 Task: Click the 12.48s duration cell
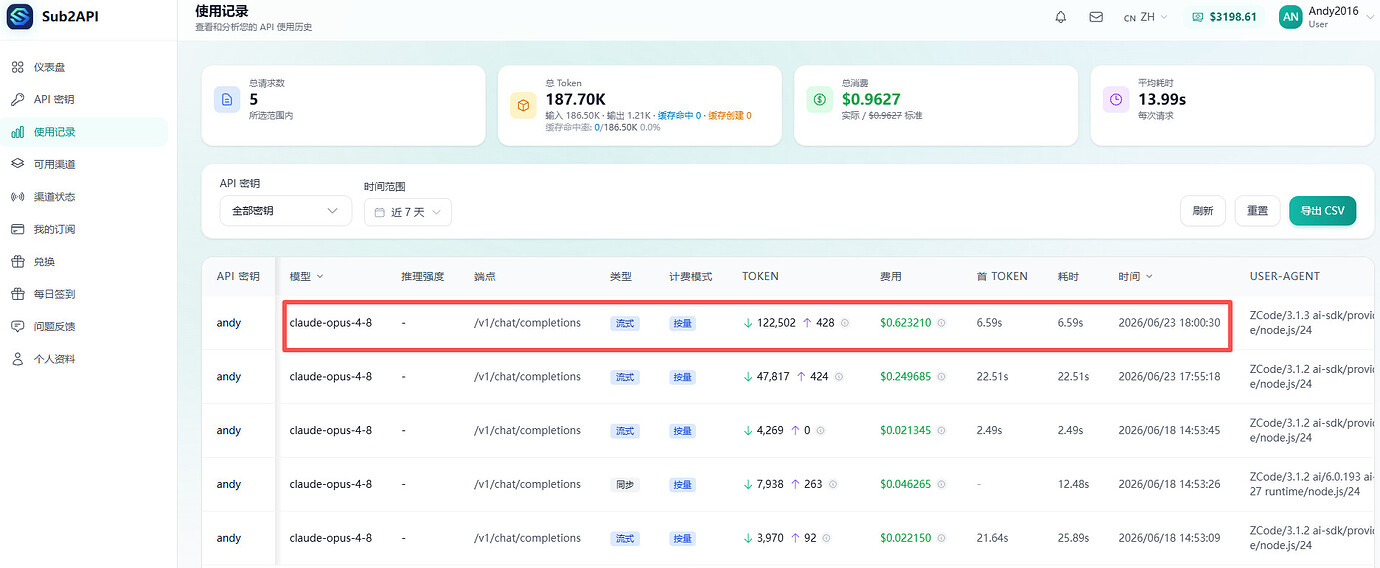pyautogui.click(x=1073, y=484)
